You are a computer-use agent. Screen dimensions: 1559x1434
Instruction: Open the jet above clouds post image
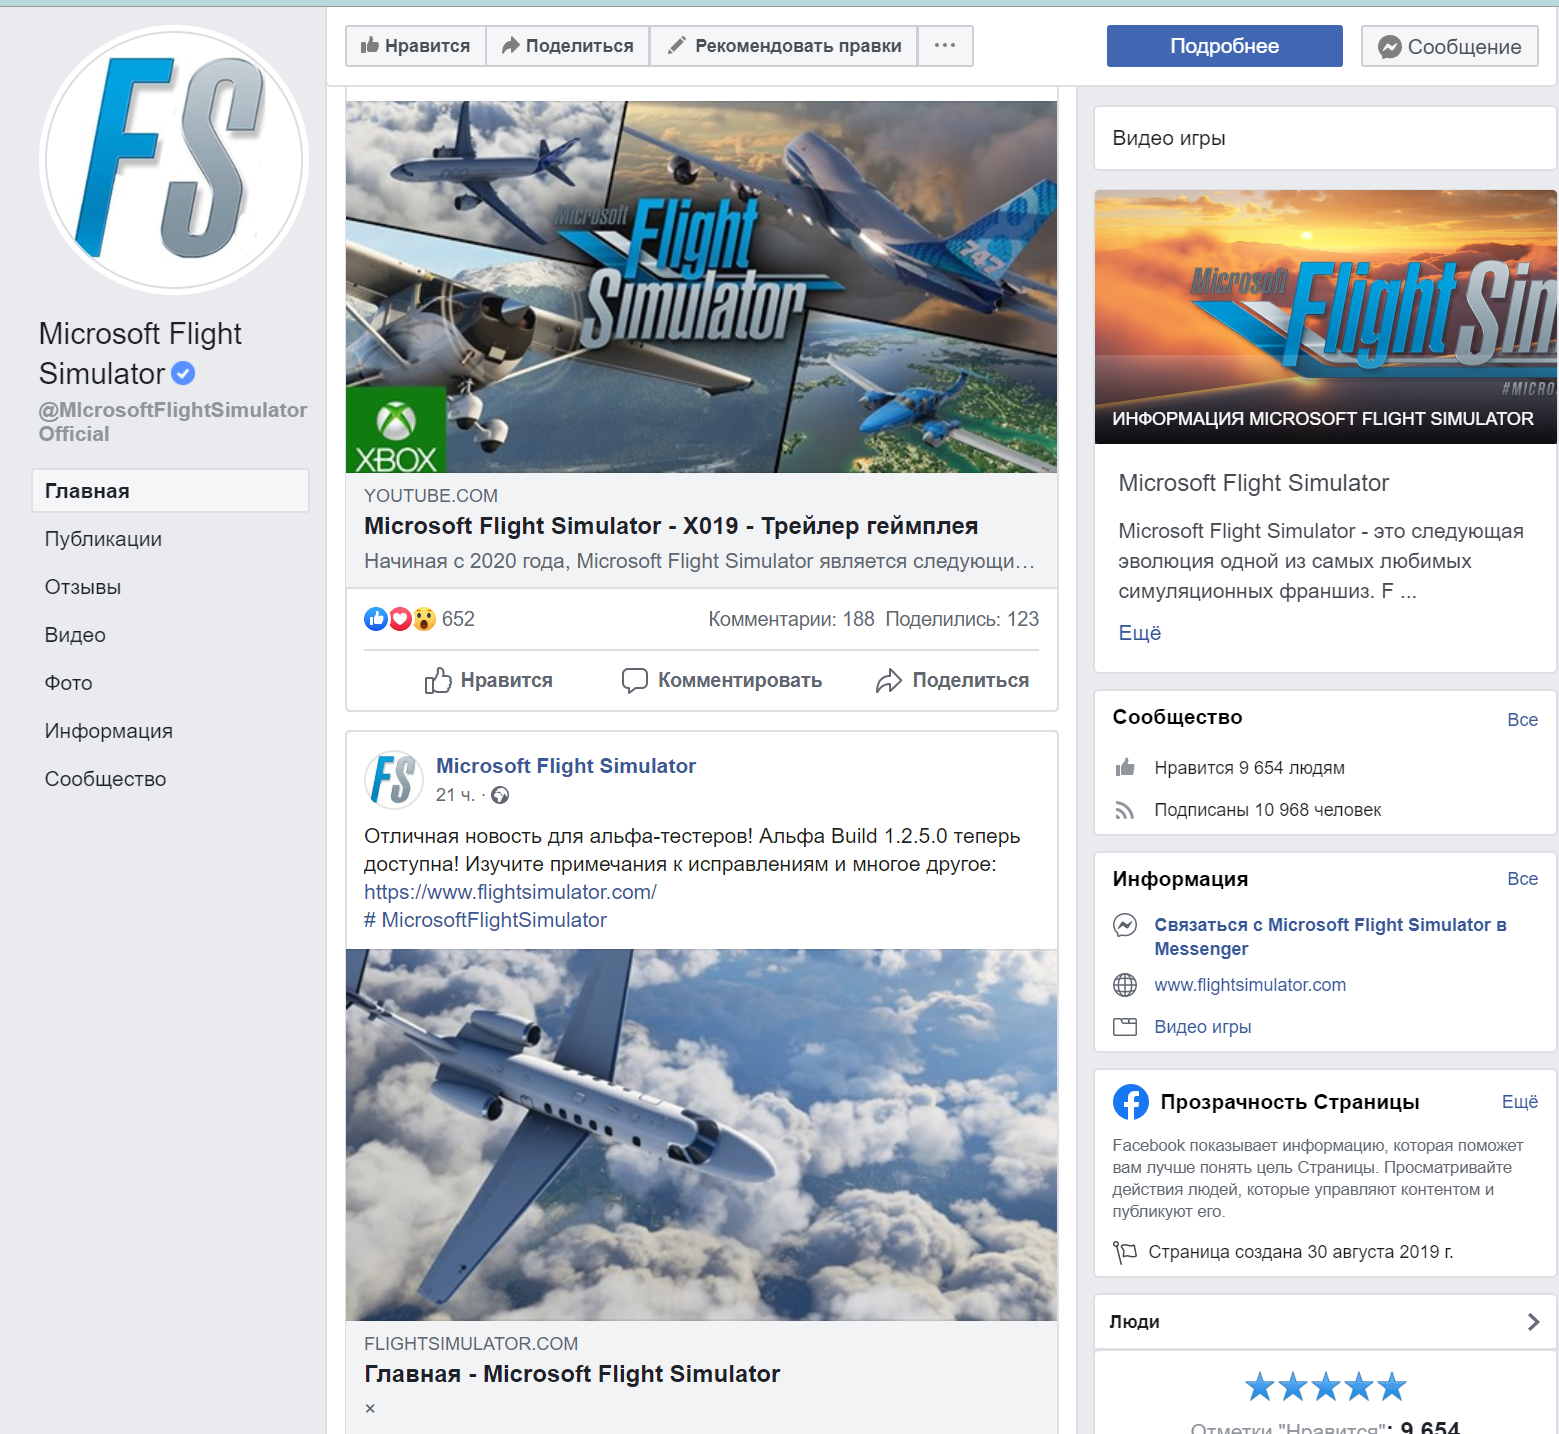pos(701,1135)
